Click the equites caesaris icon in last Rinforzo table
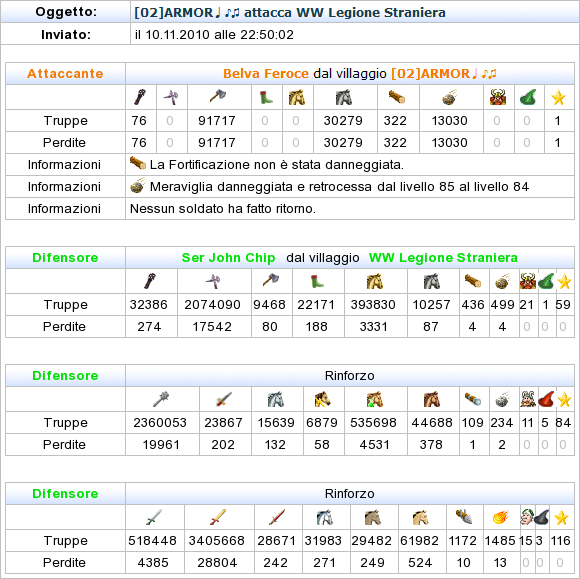The height and width of the screenshot is (579, 580). tap(421, 517)
